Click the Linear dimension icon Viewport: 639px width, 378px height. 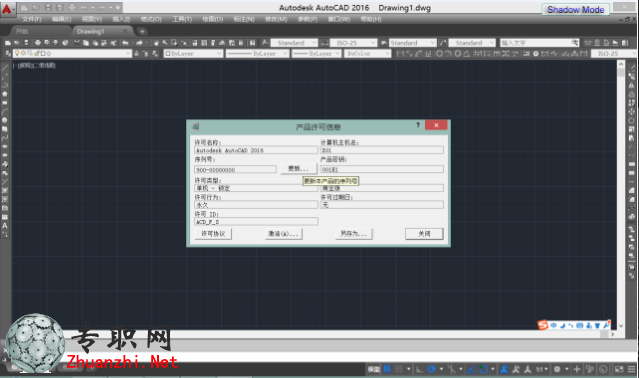point(400,53)
